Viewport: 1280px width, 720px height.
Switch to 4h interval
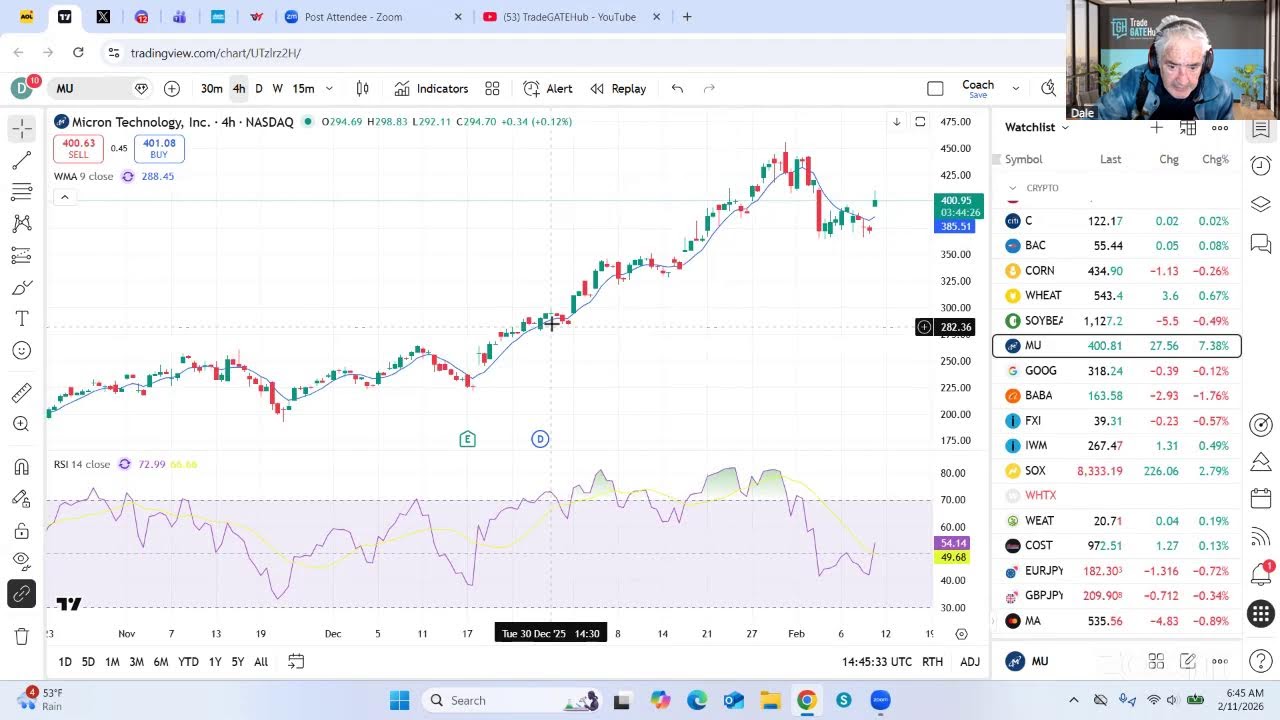[x=239, y=88]
